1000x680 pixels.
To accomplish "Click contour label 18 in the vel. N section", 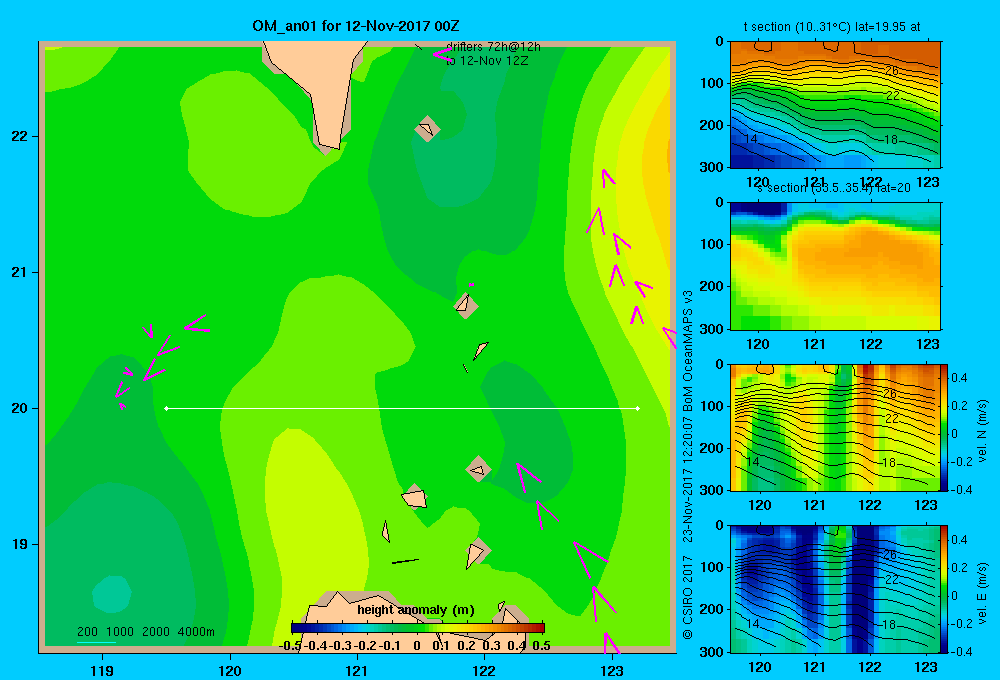I will pos(891,462).
